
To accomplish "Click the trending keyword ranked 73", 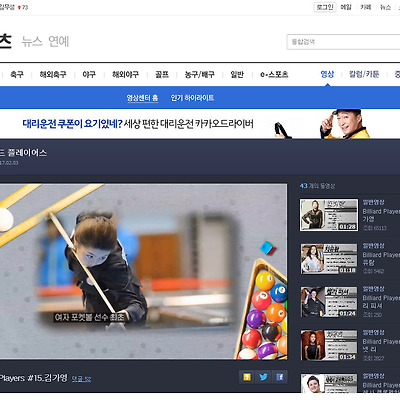I will (x=13, y=7).
